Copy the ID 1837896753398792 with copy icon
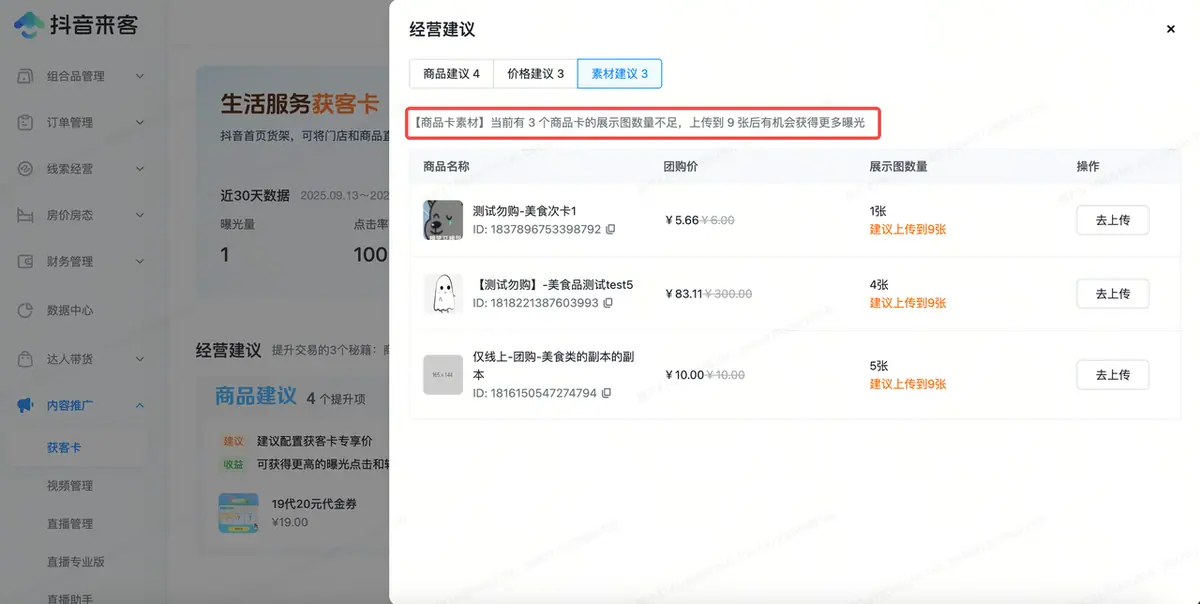1200x604 pixels. 611,229
